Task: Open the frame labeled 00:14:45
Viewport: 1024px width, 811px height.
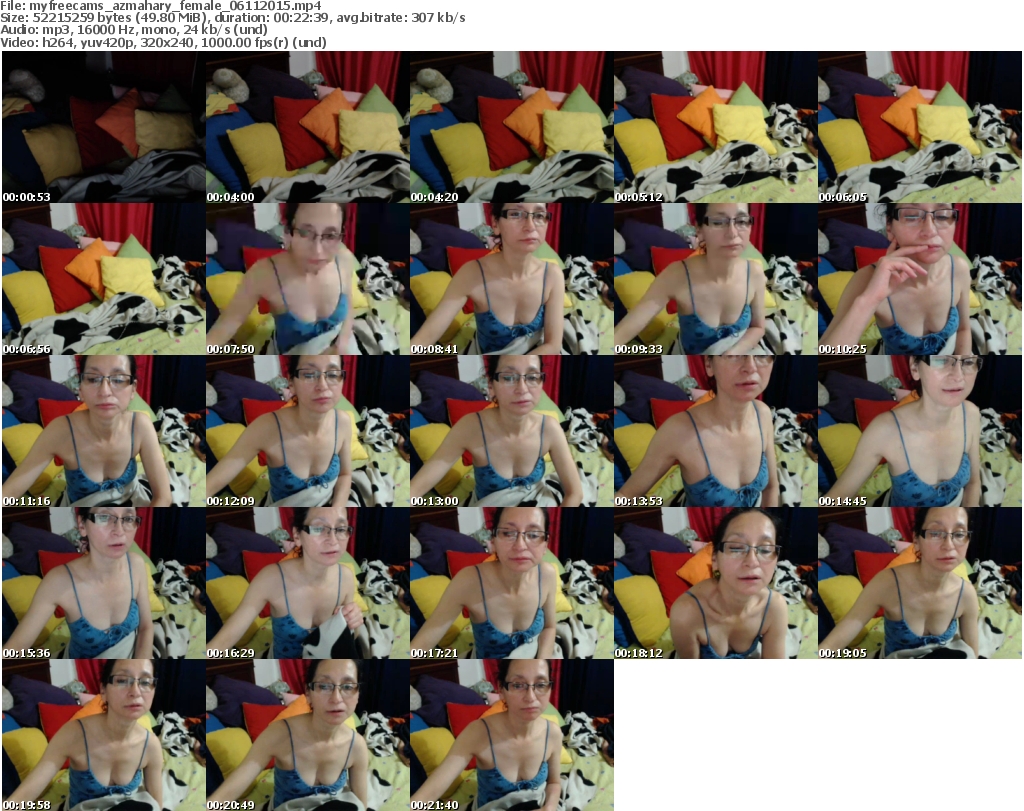Action: 918,431
